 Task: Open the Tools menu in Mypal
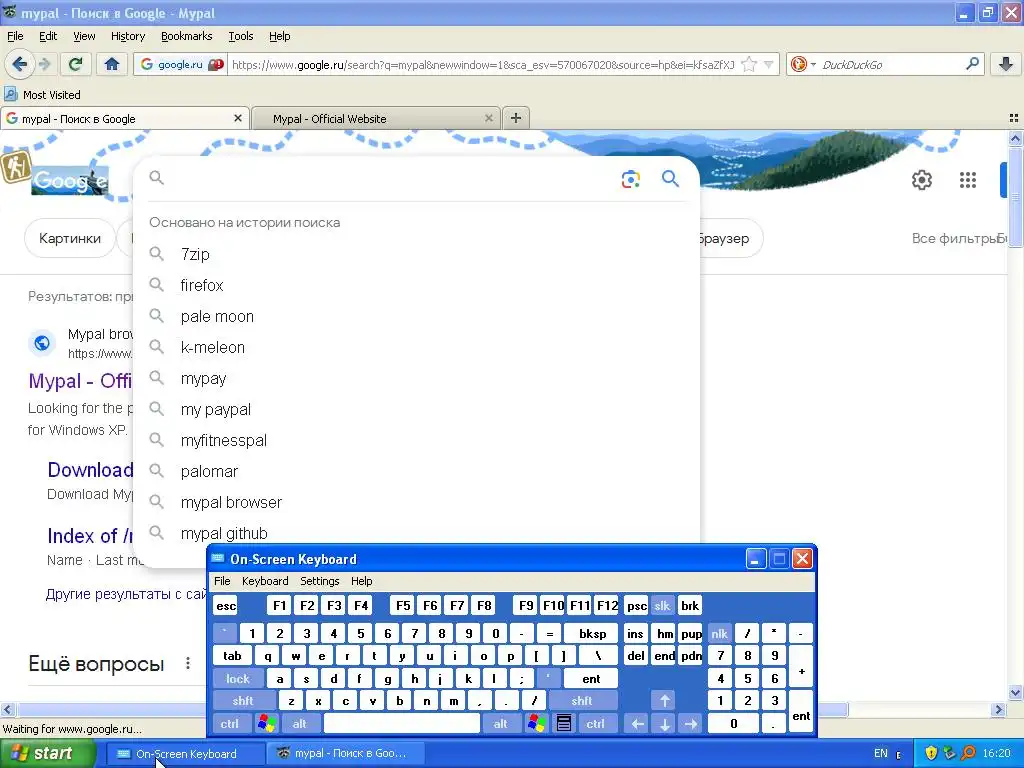click(x=240, y=36)
